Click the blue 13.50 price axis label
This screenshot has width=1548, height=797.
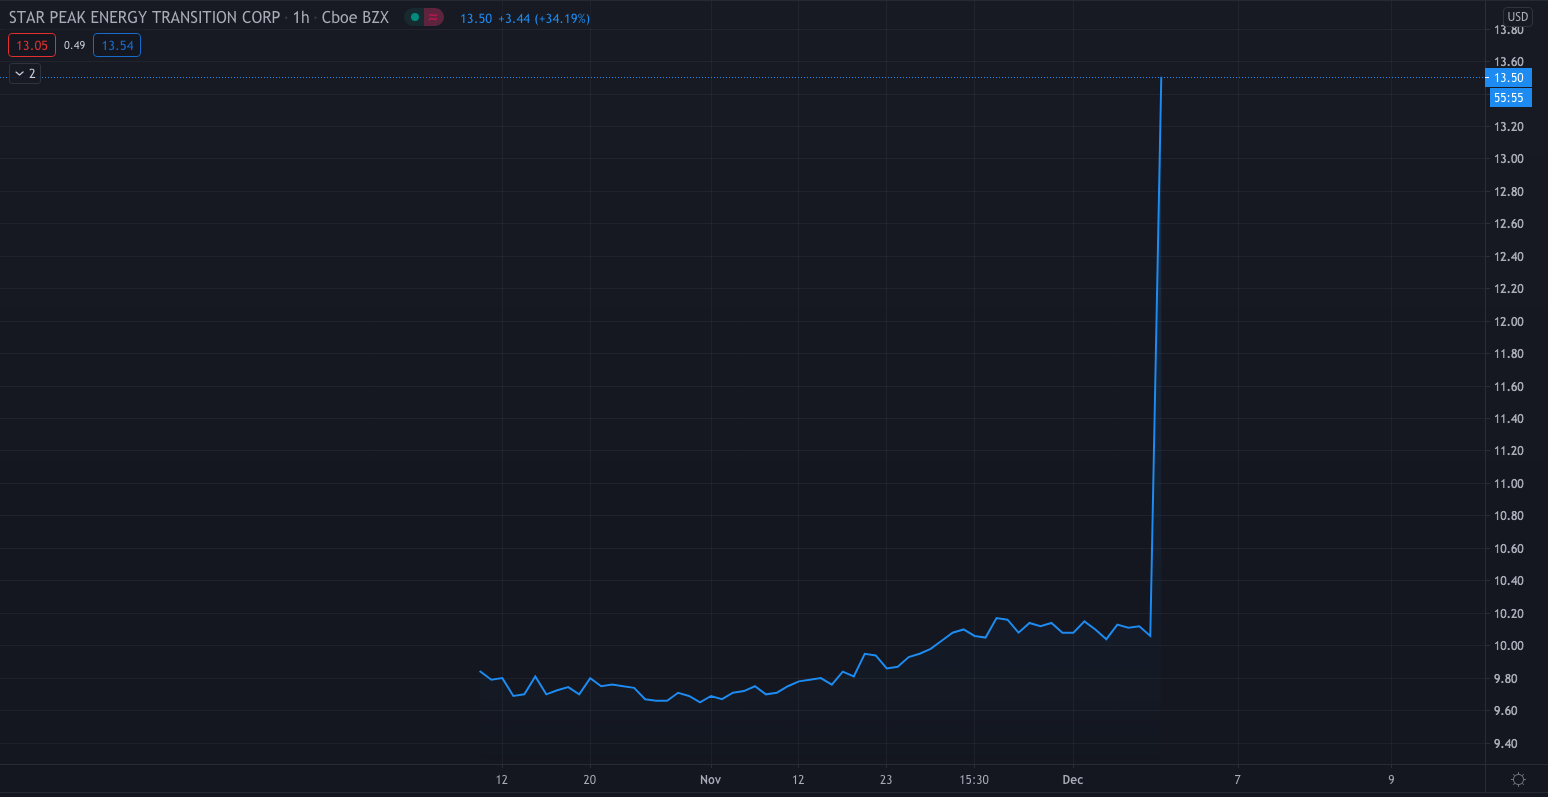1508,78
